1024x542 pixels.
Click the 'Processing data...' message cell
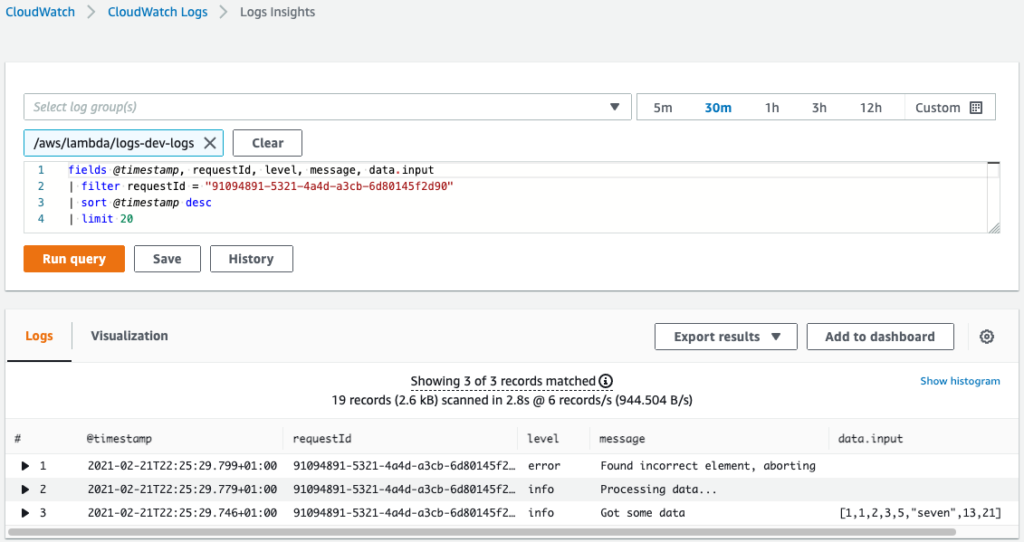tap(658, 489)
